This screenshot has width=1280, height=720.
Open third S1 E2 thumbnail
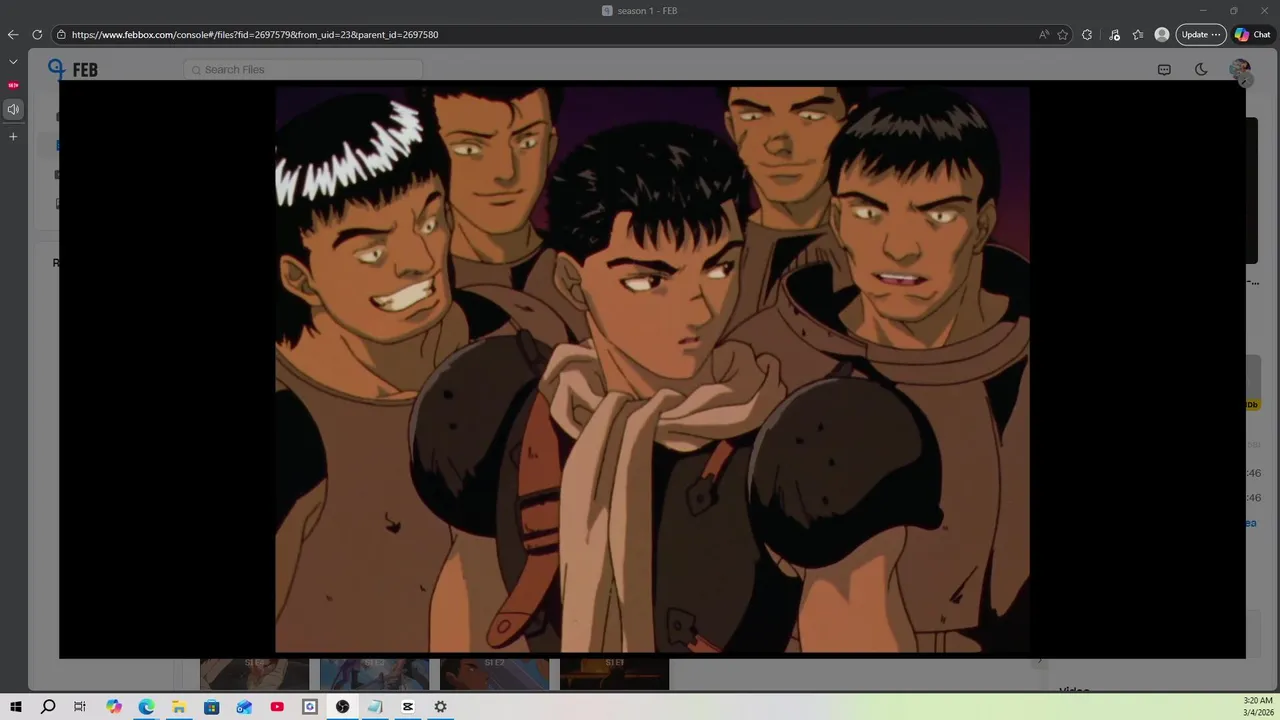(494, 674)
